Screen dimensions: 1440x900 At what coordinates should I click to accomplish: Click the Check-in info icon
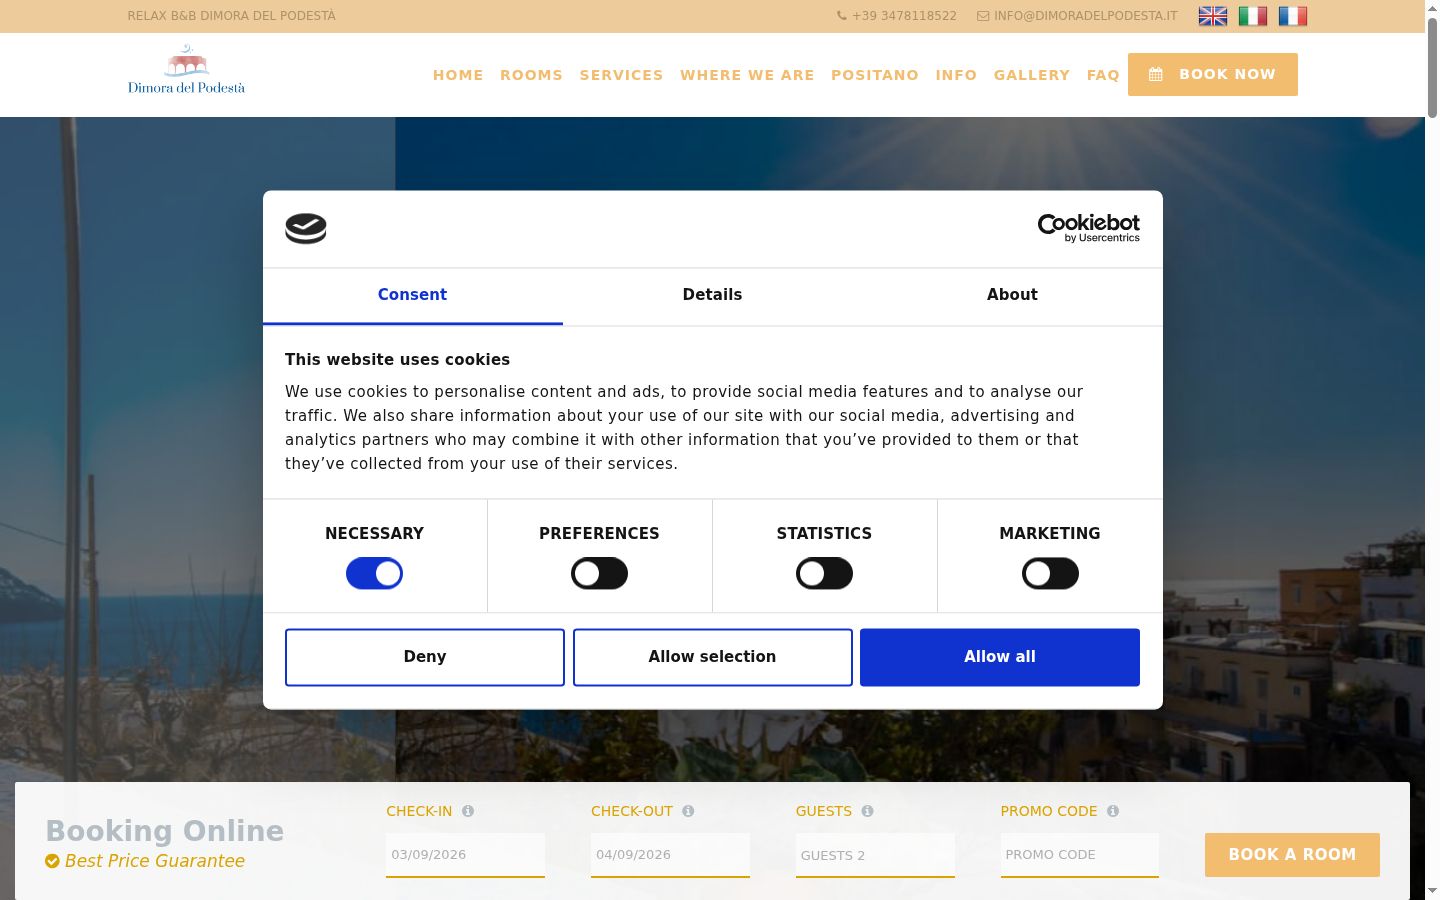(x=468, y=811)
